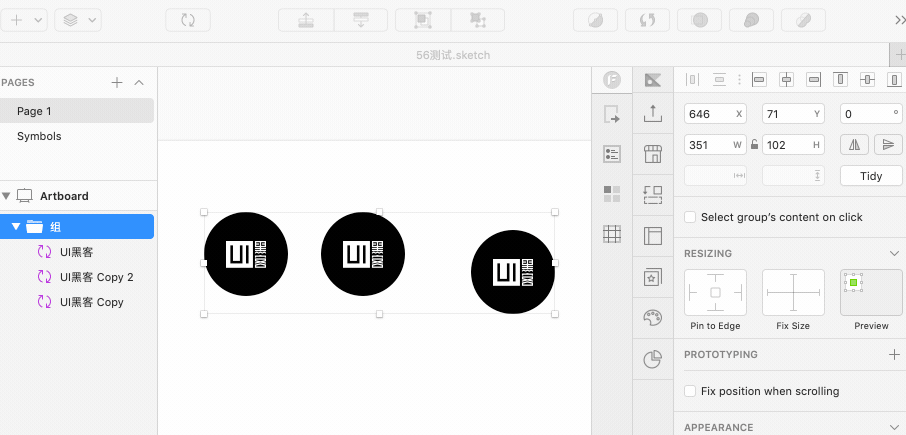Click distribute horizontally icon in inspector

(692, 80)
